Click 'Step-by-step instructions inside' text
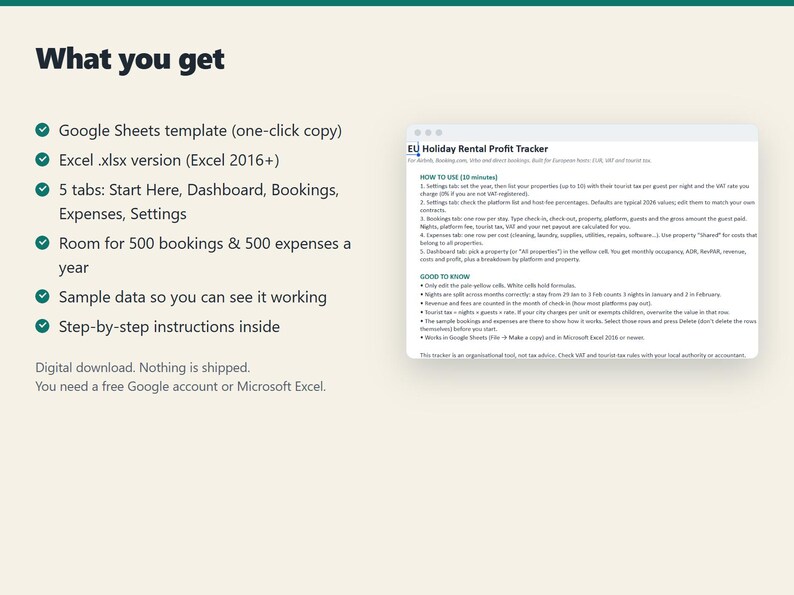Screen dimensions: 794x595 coord(169,327)
